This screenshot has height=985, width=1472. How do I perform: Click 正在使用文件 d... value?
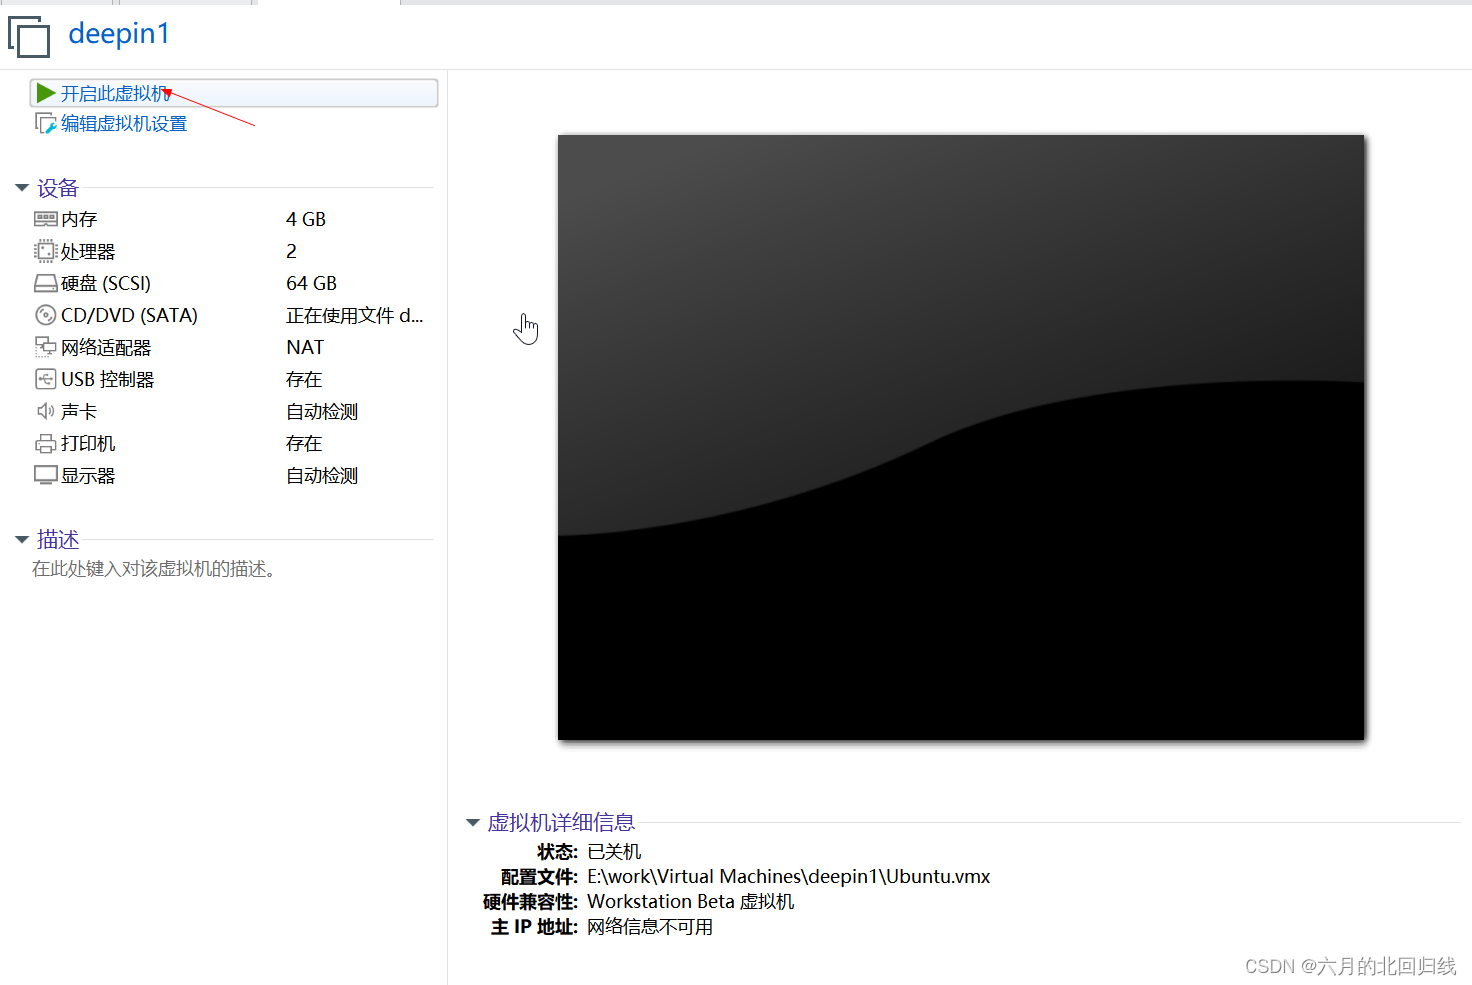pos(355,315)
